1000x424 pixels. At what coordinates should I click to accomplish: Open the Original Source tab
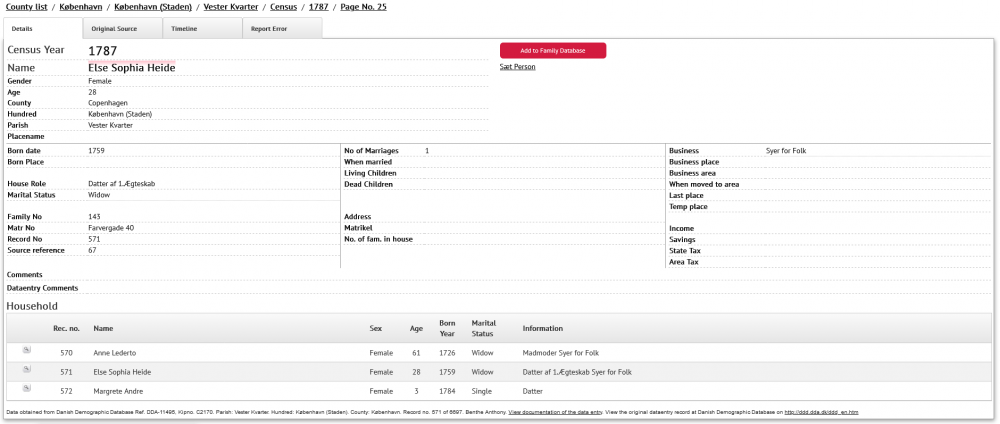coord(122,29)
